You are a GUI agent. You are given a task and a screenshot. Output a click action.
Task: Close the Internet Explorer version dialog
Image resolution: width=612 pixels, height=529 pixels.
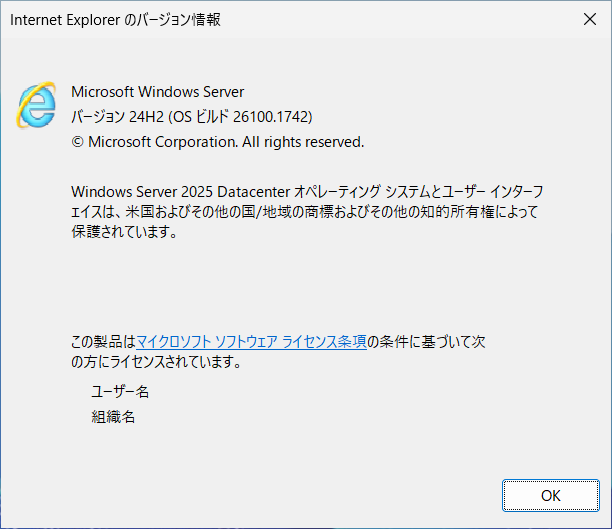[x=590, y=19]
